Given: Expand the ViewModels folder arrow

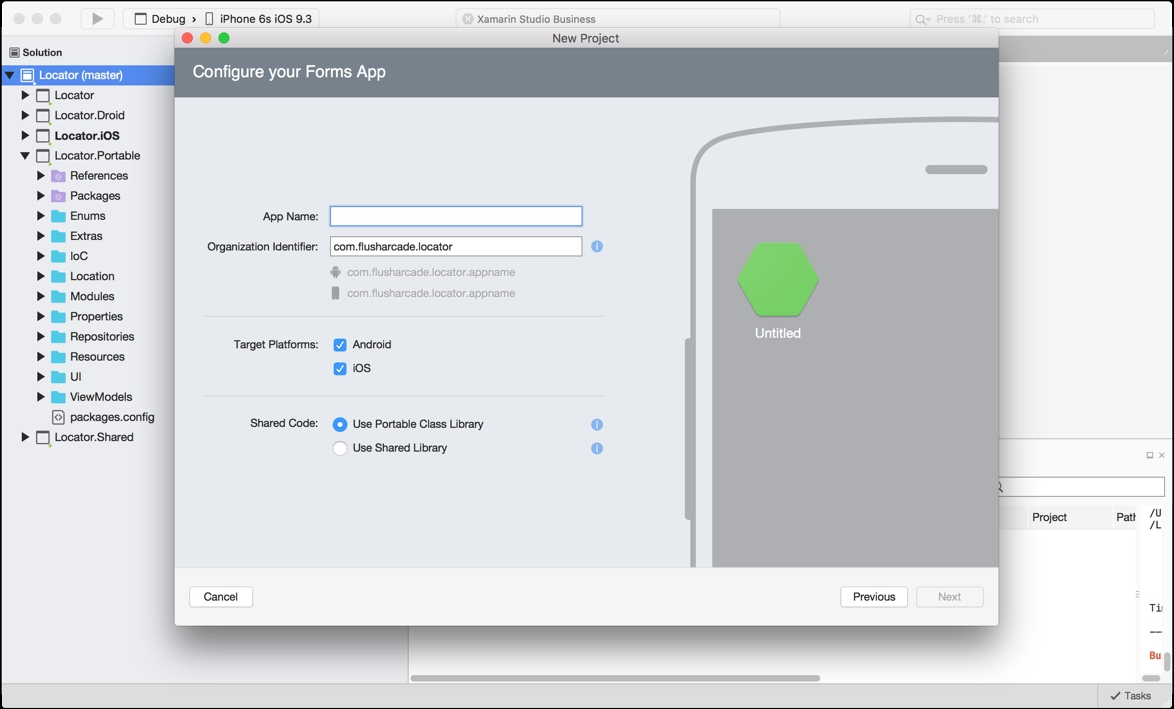Looking at the screenshot, I should coord(41,397).
